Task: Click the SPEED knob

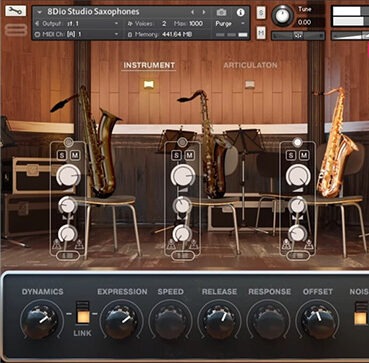Action: click(x=170, y=321)
